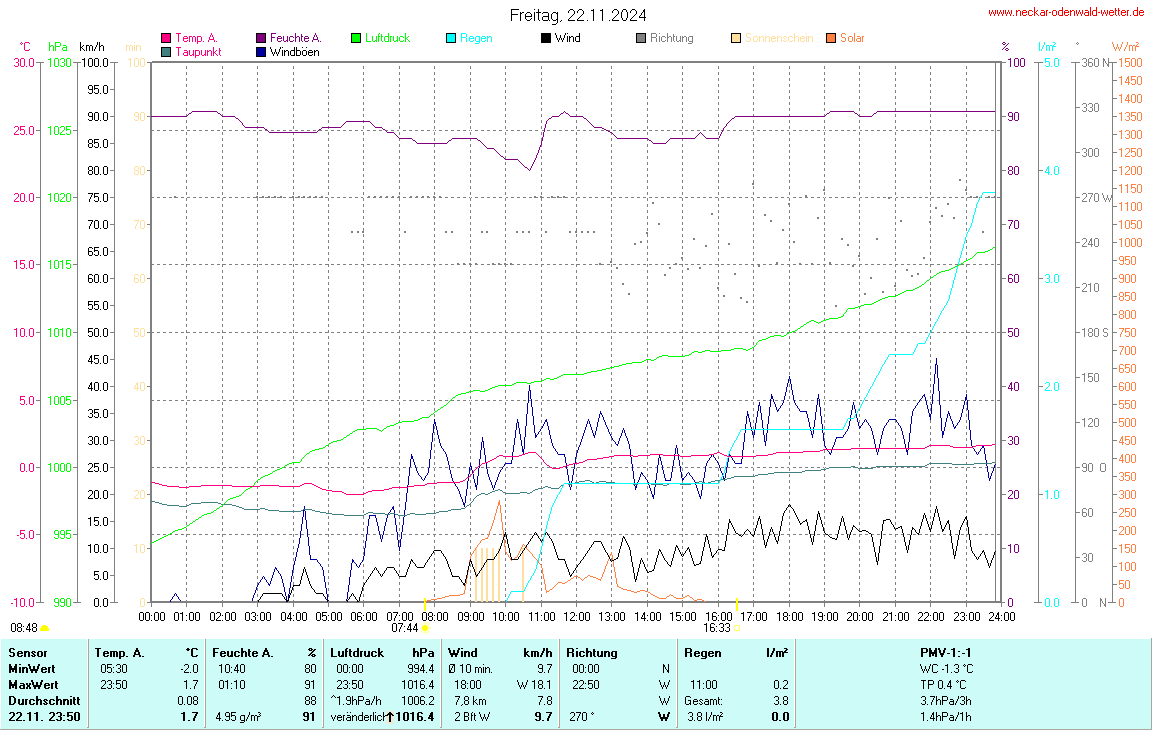The height and width of the screenshot is (730, 1152).
Task: Click the purple Feuchte A. legend square
Action: [x=261, y=39]
